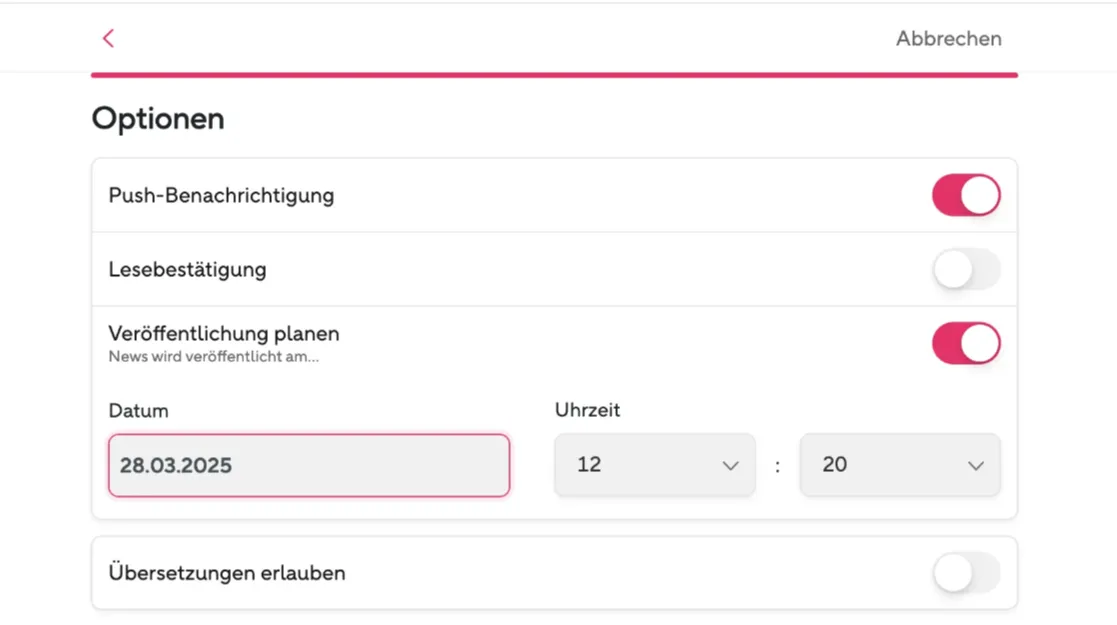Click the Datum field label

[x=138, y=410]
